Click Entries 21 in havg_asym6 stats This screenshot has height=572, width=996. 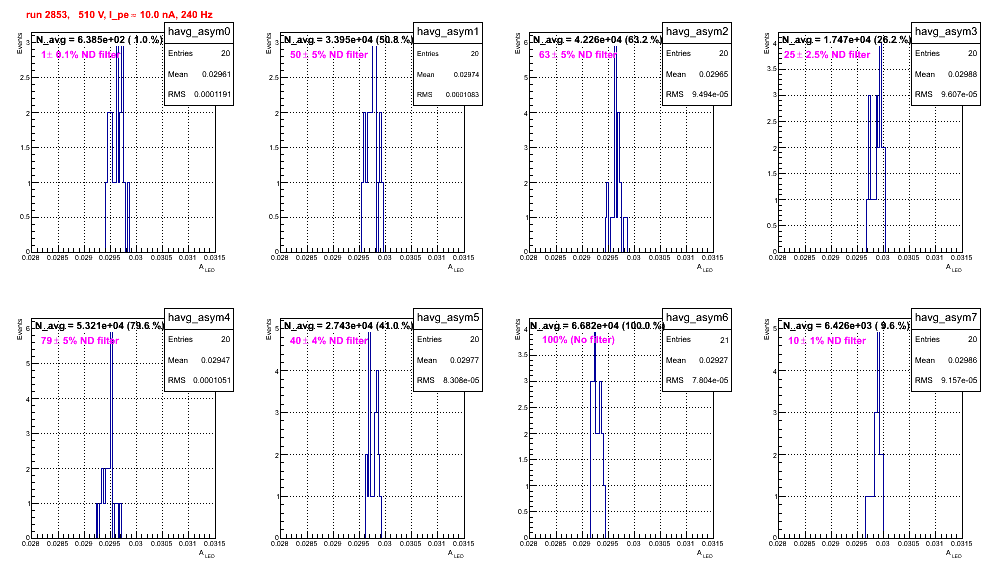(697, 339)
